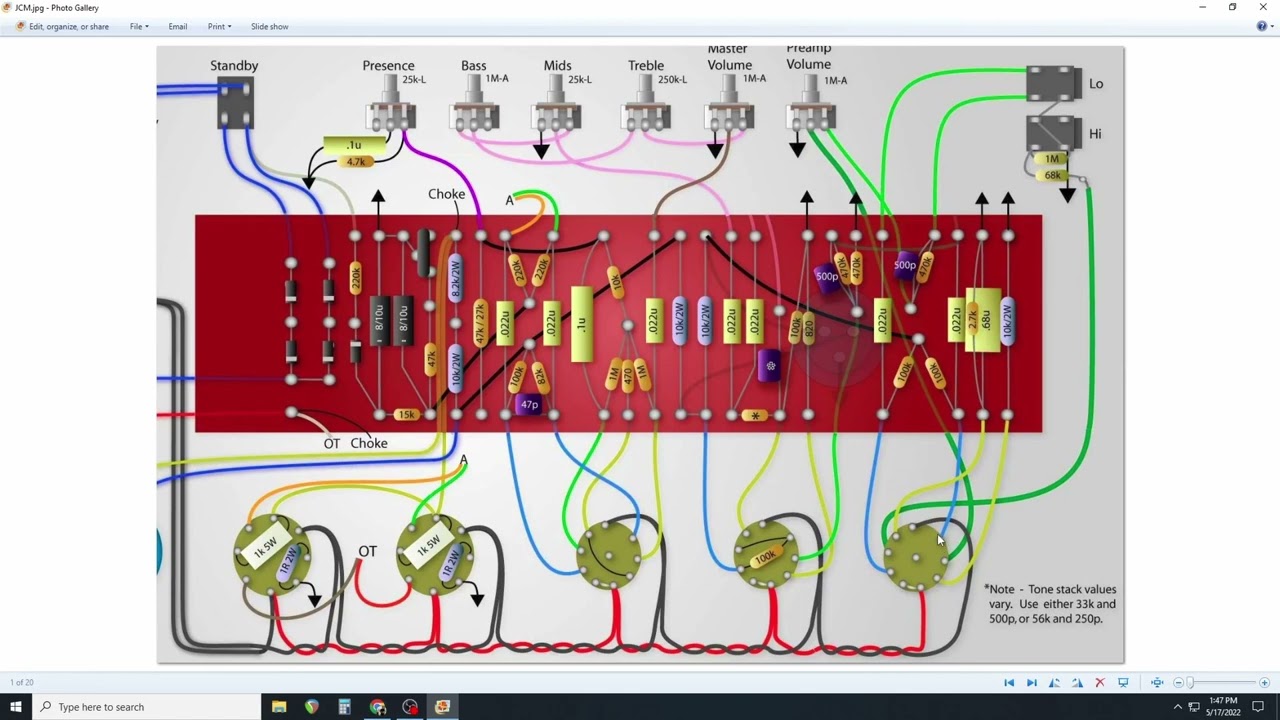Click the taskbar search box
Image resolution: width=1280 pixels, height=720 pixels.
(x=147, y=707)
